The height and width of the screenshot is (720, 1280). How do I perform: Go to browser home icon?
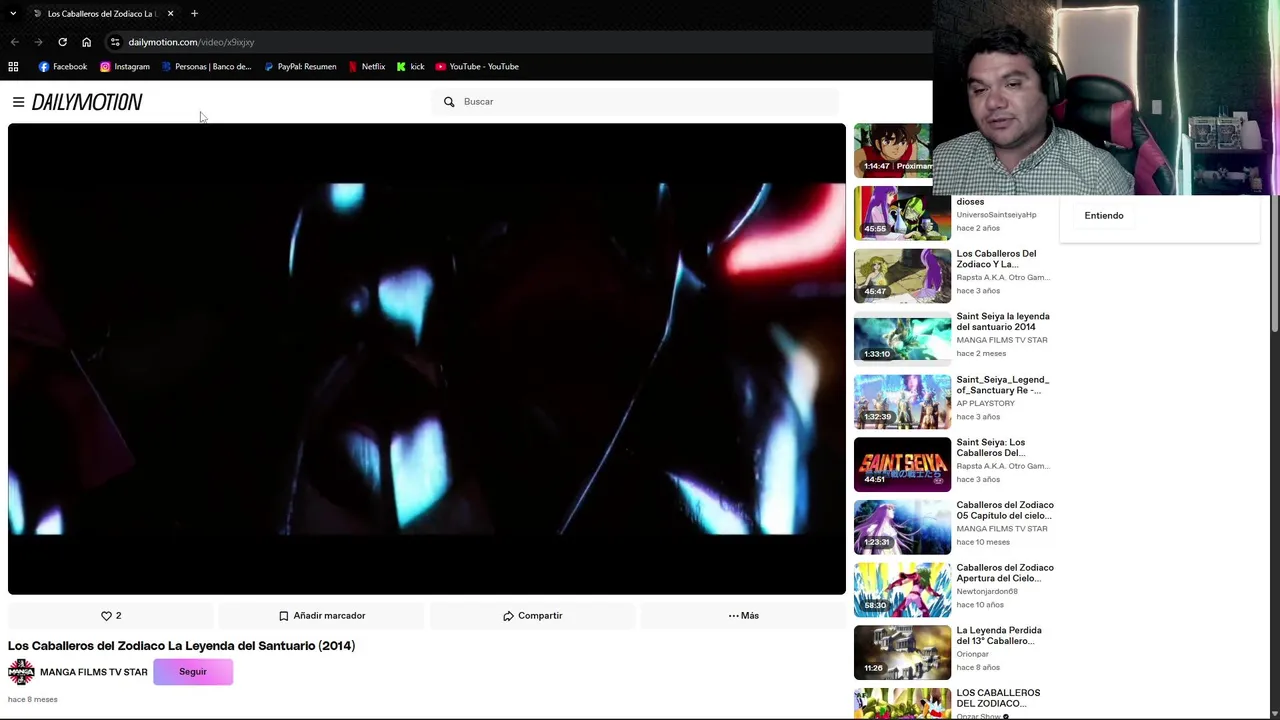coord(86,42)
